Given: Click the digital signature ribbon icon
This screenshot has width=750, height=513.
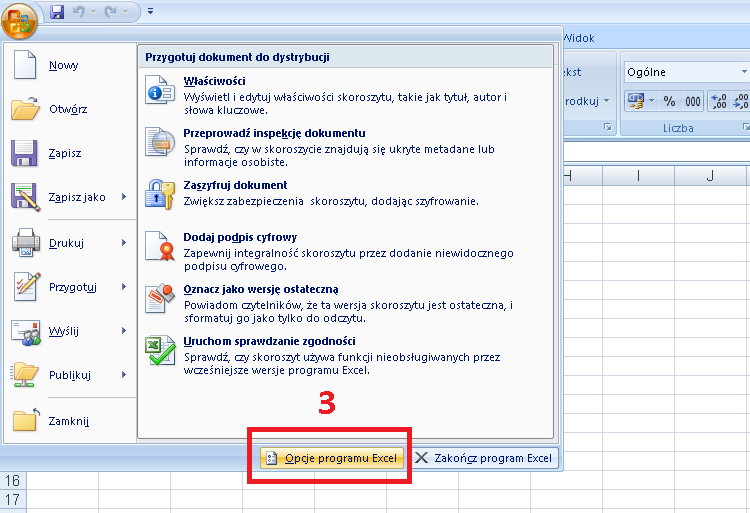Looking at the screenshot, I should tap(160, 246).
